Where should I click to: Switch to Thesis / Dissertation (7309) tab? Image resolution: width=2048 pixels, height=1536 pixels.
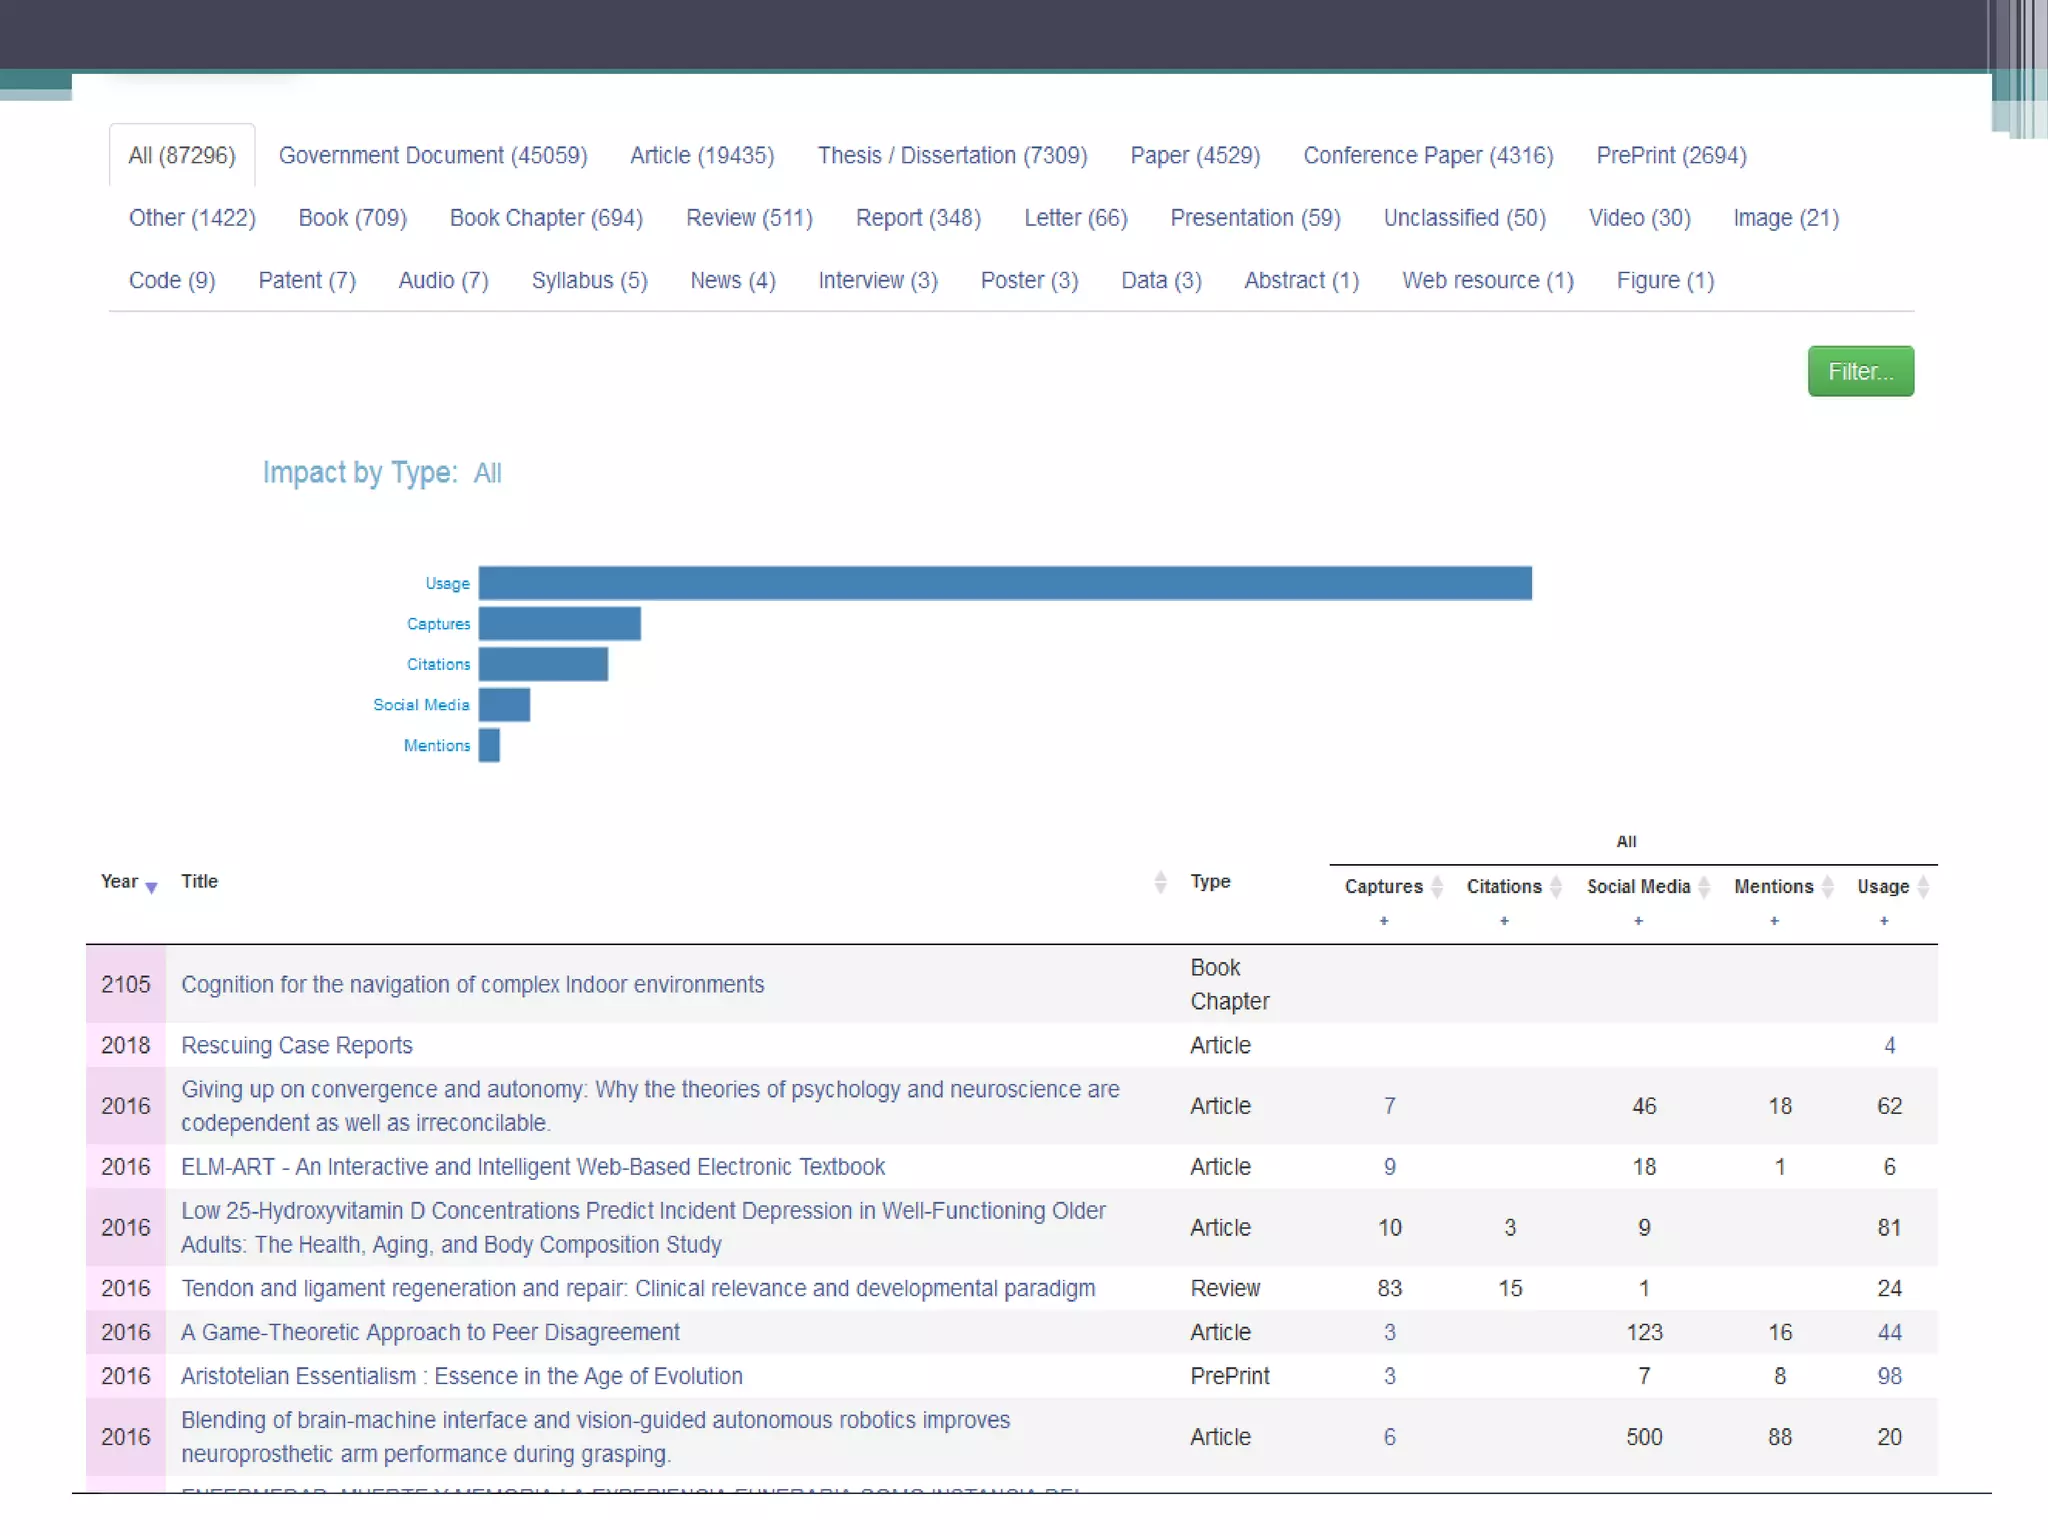coord(951,155)
